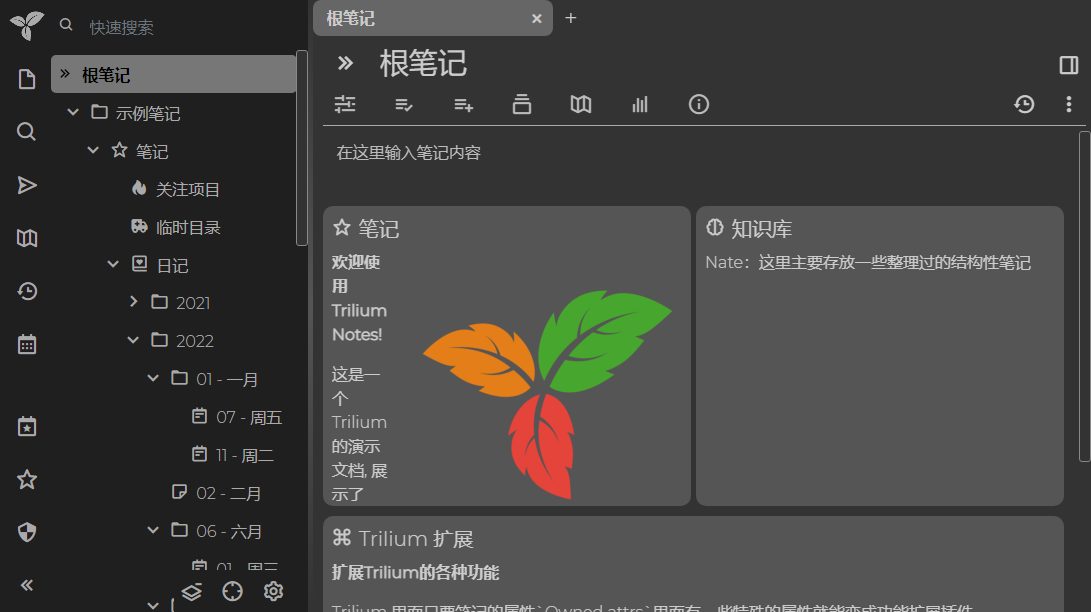1091x612 pixels.
Task: Select the 2021 folder label in the tree
Action: [x=193, y=303]
